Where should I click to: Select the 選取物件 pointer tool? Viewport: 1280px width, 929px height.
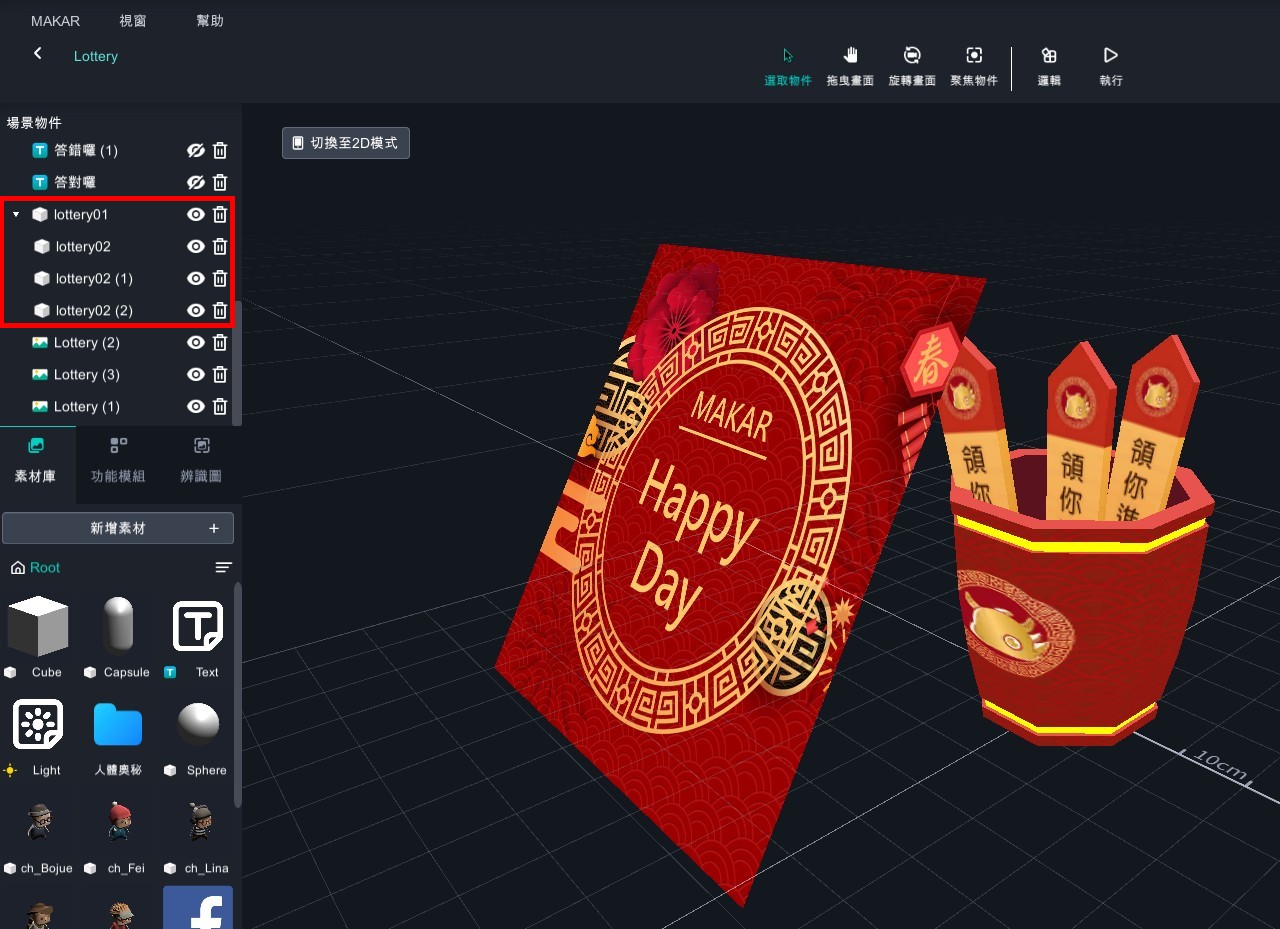click(x=787, y=65)
